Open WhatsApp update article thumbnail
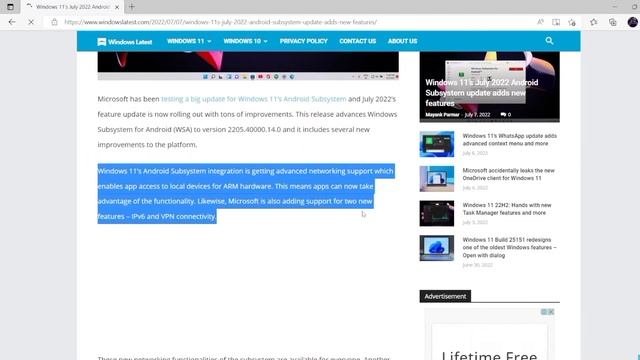 tap(436, 144)
